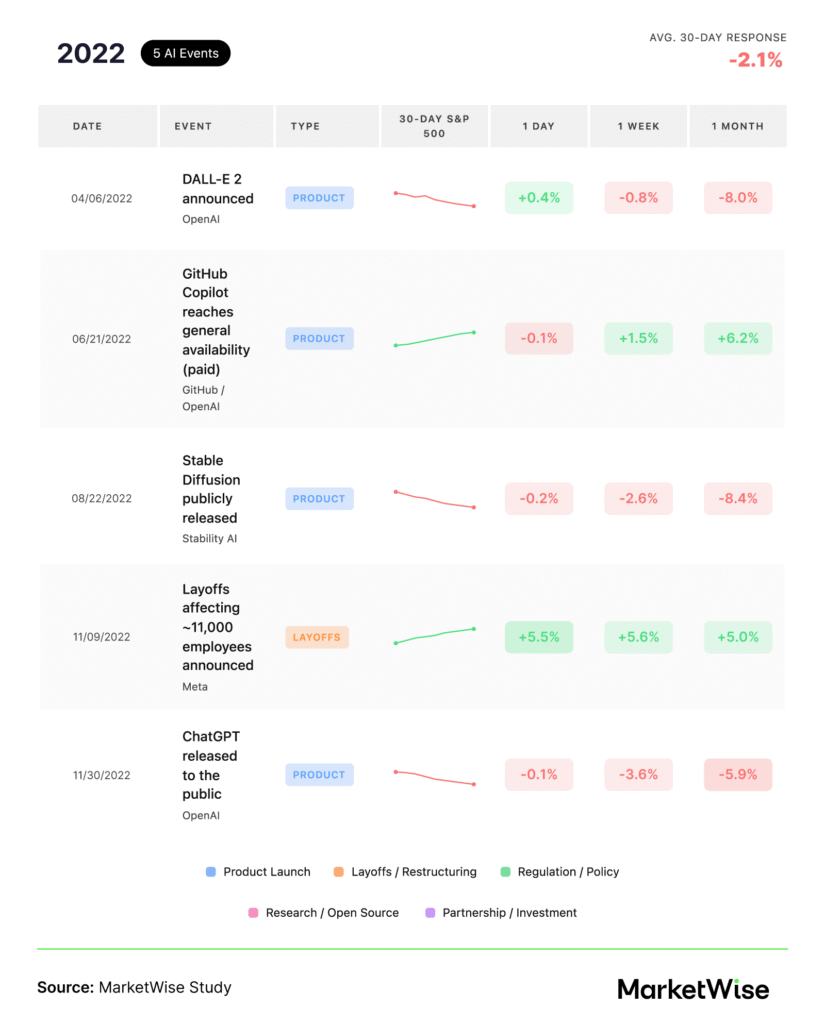Click the -8.4% one-month value badge
This screenshot has height=1024, width=825.
pyautogui.click(x=738, y=498)
